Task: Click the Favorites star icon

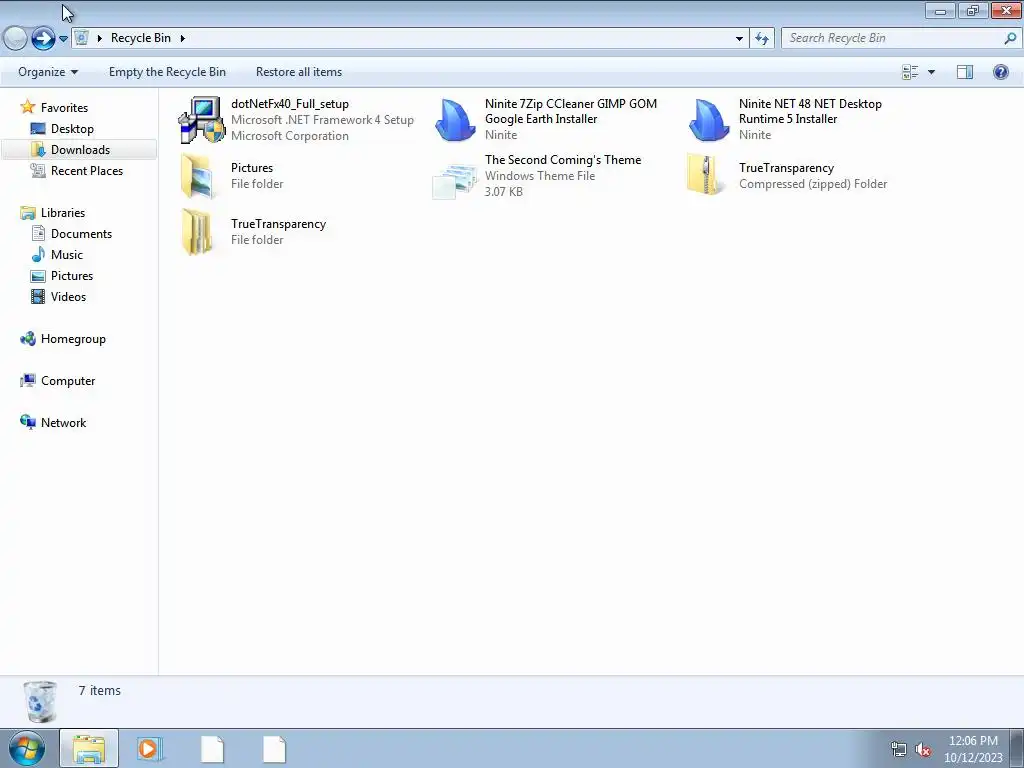Action: pyautogui.click(x=27, y=107)
